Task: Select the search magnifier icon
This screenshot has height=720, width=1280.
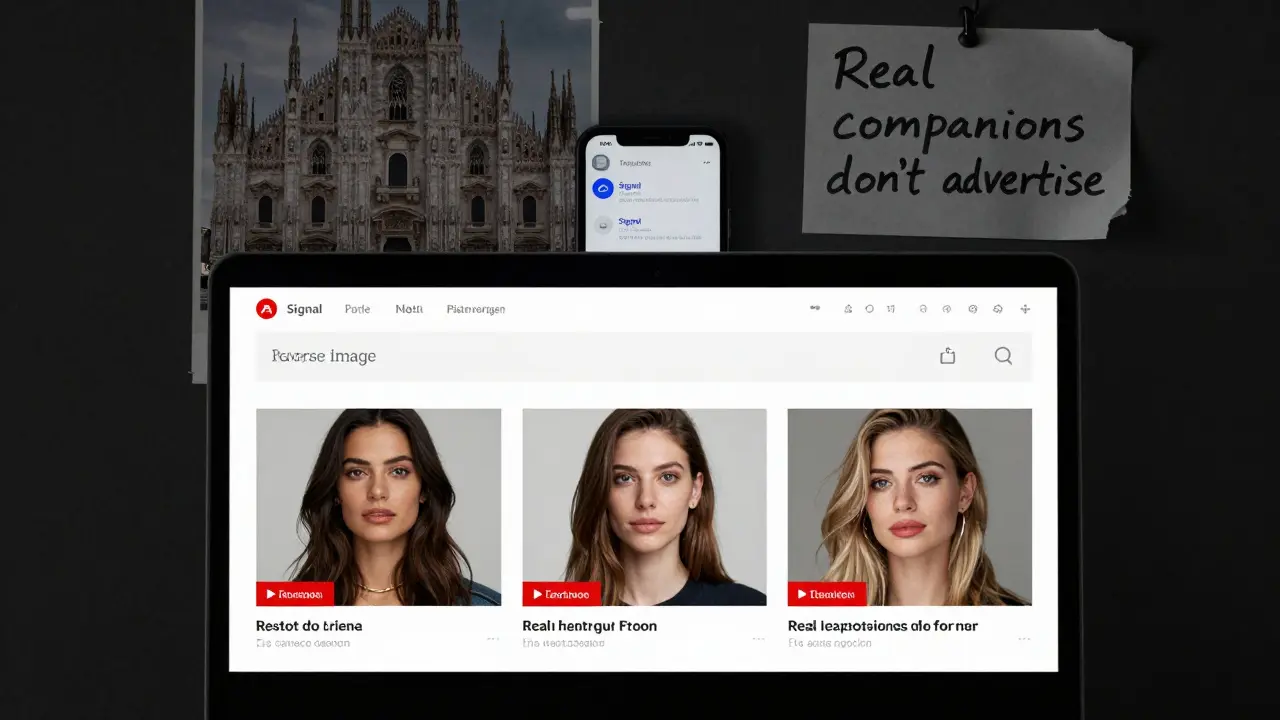Action: tap(1003, 356)
